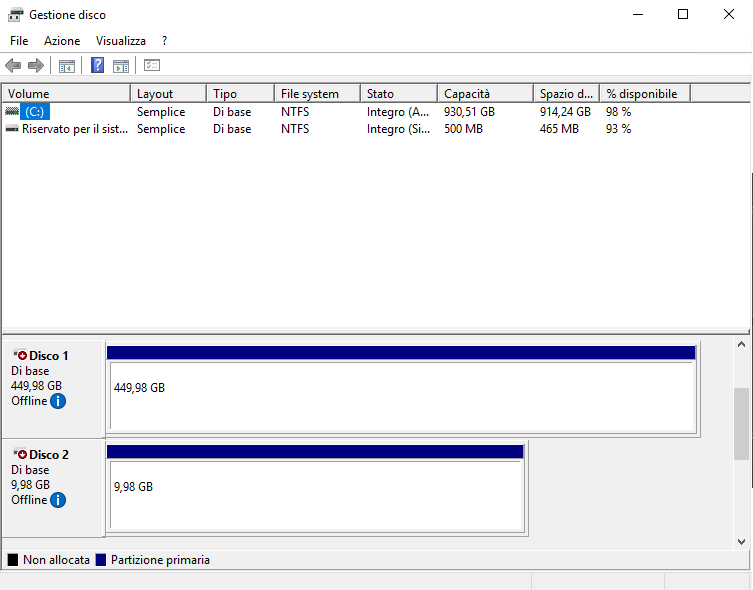The width and height of the screenshot is (753, 590).
Task: Select the (C:) volume row
Action: click(x=35, y=111)
